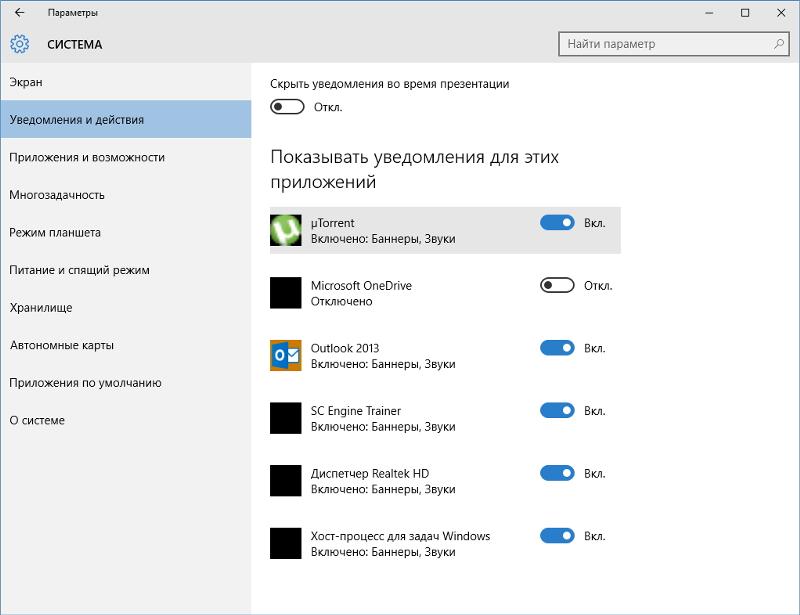Click the µTorrent app icon
The image size is (800, 615).
286,230
